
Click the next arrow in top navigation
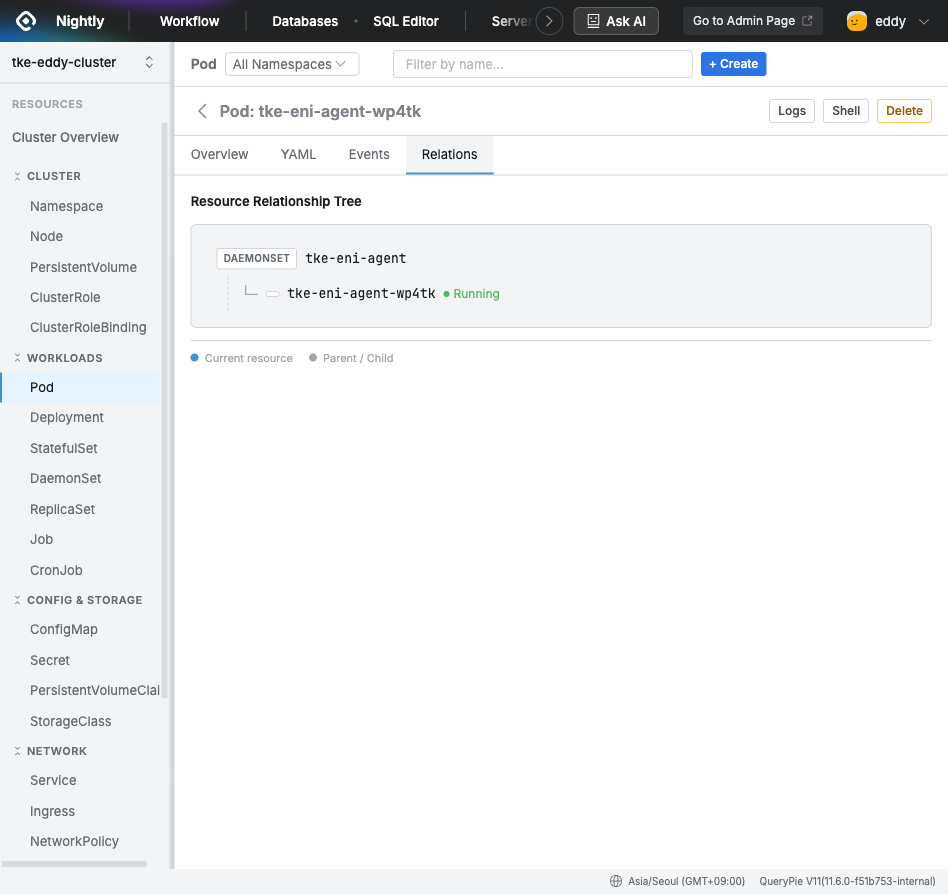549,21
